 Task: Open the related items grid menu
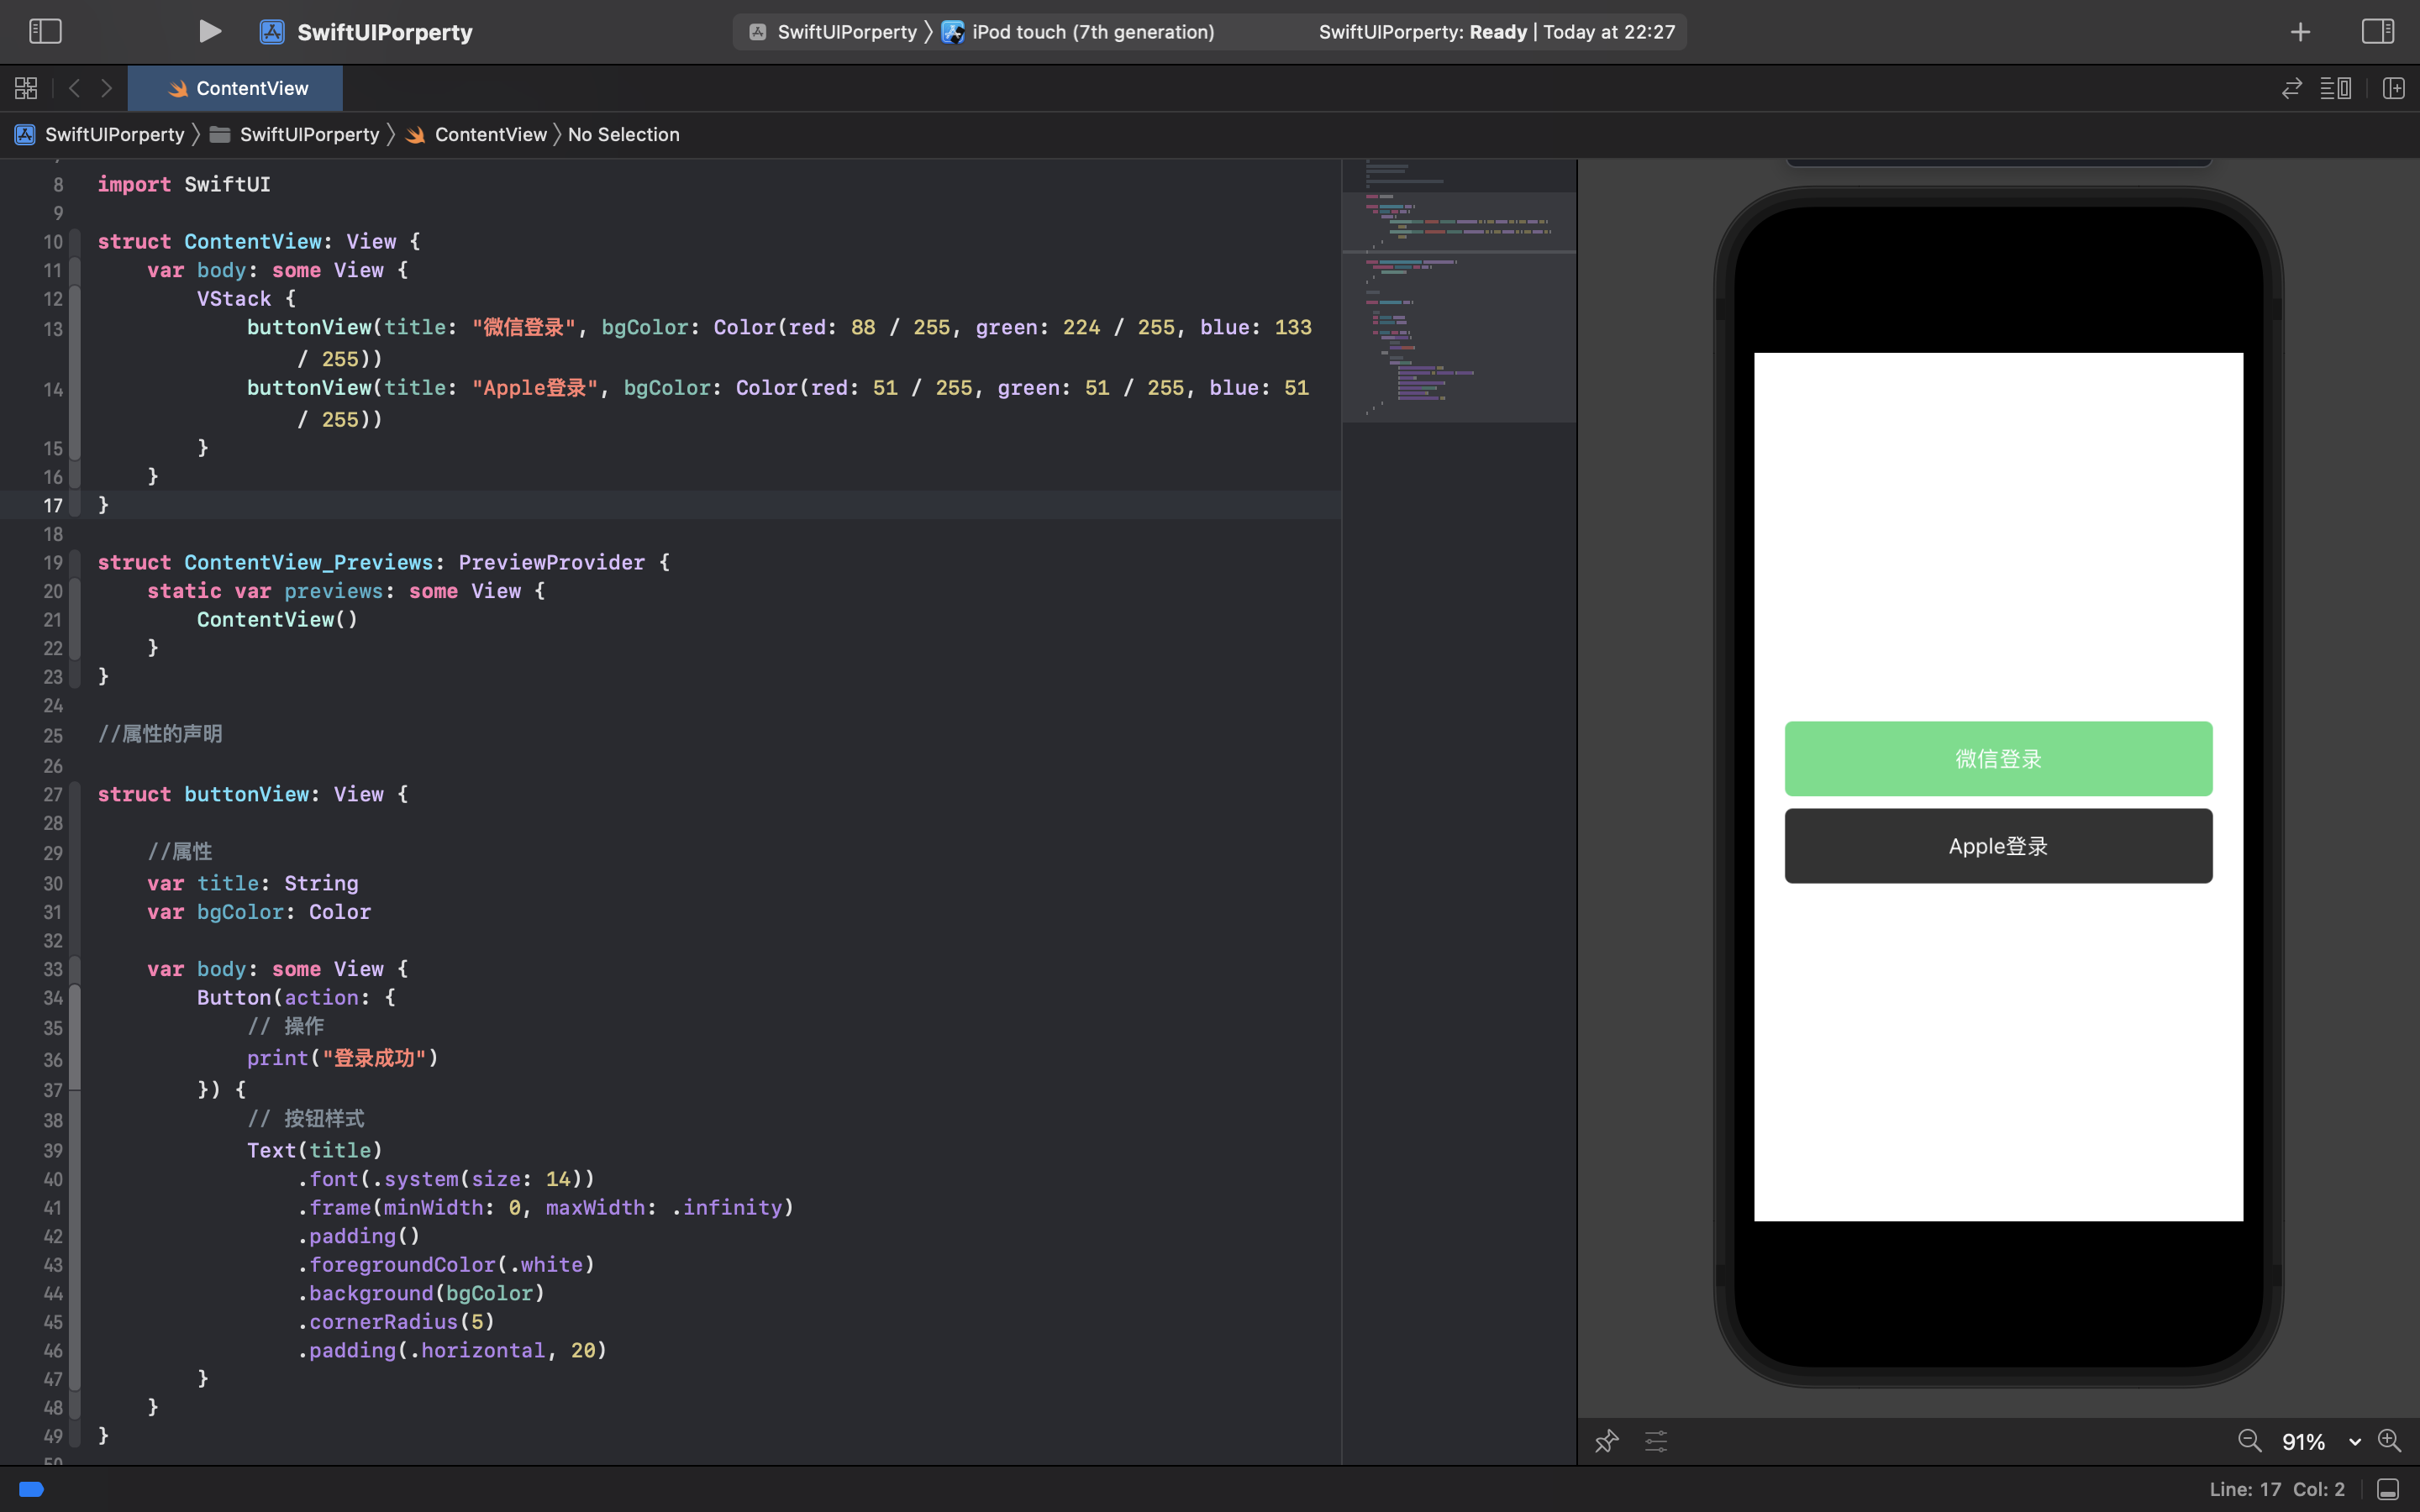pyautogui.click(x=26, y=88)
